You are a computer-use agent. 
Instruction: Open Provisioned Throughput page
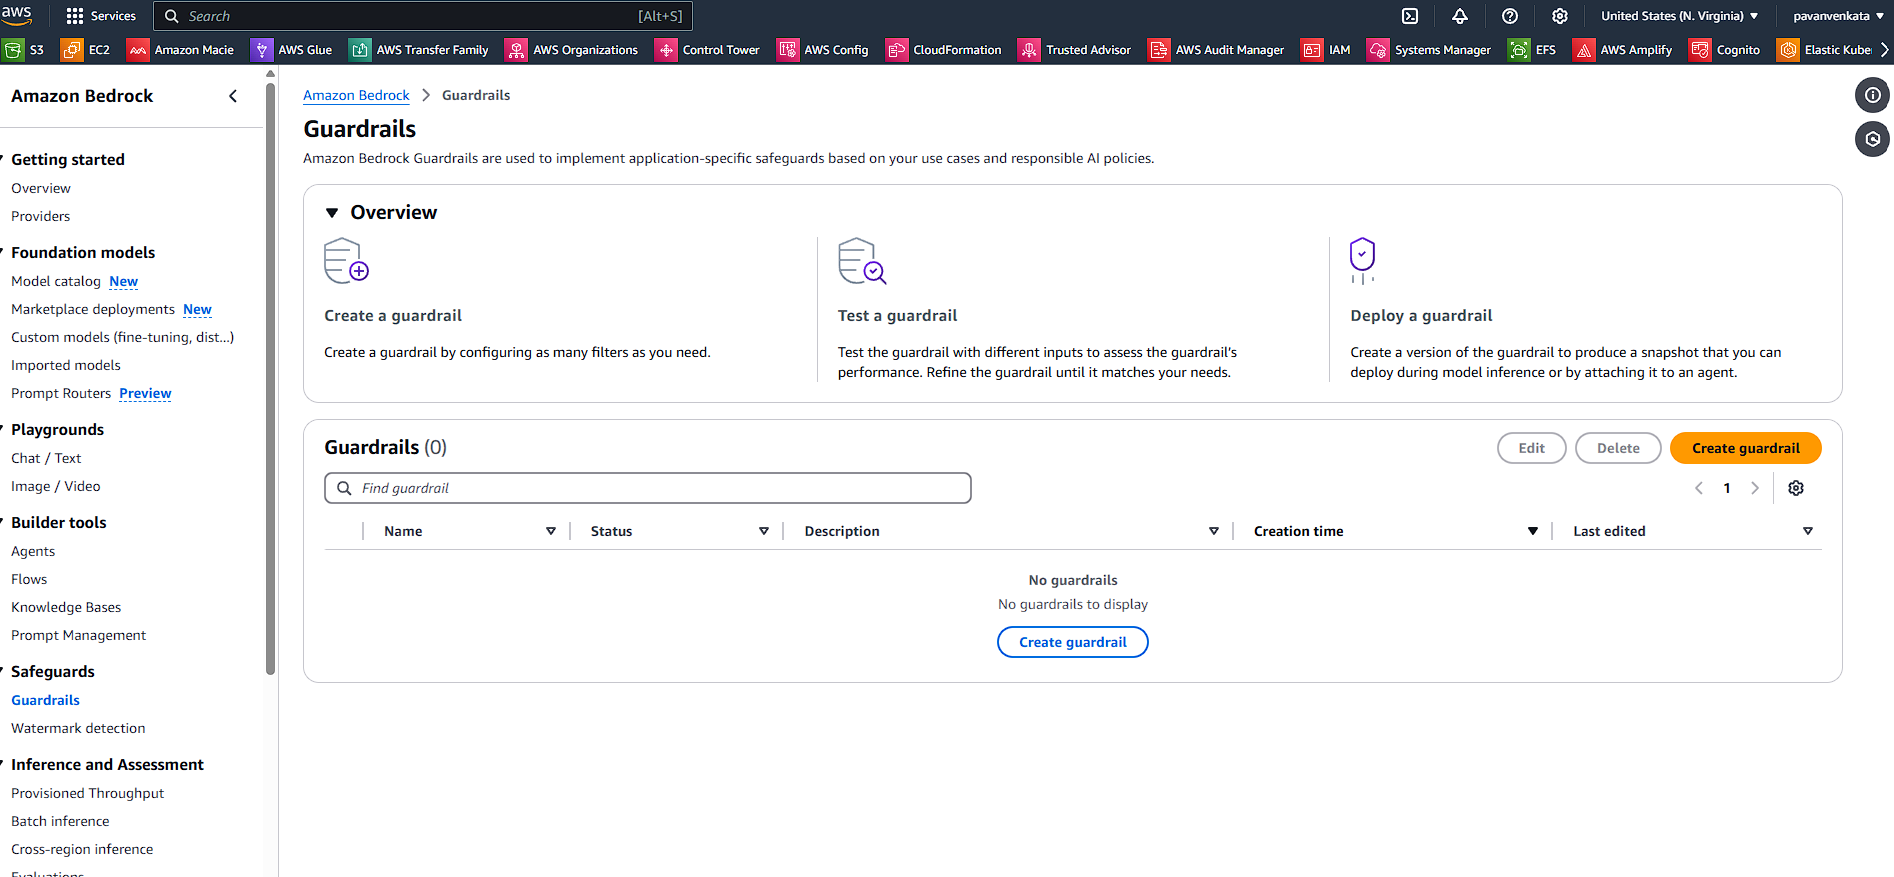pos(88,793)
